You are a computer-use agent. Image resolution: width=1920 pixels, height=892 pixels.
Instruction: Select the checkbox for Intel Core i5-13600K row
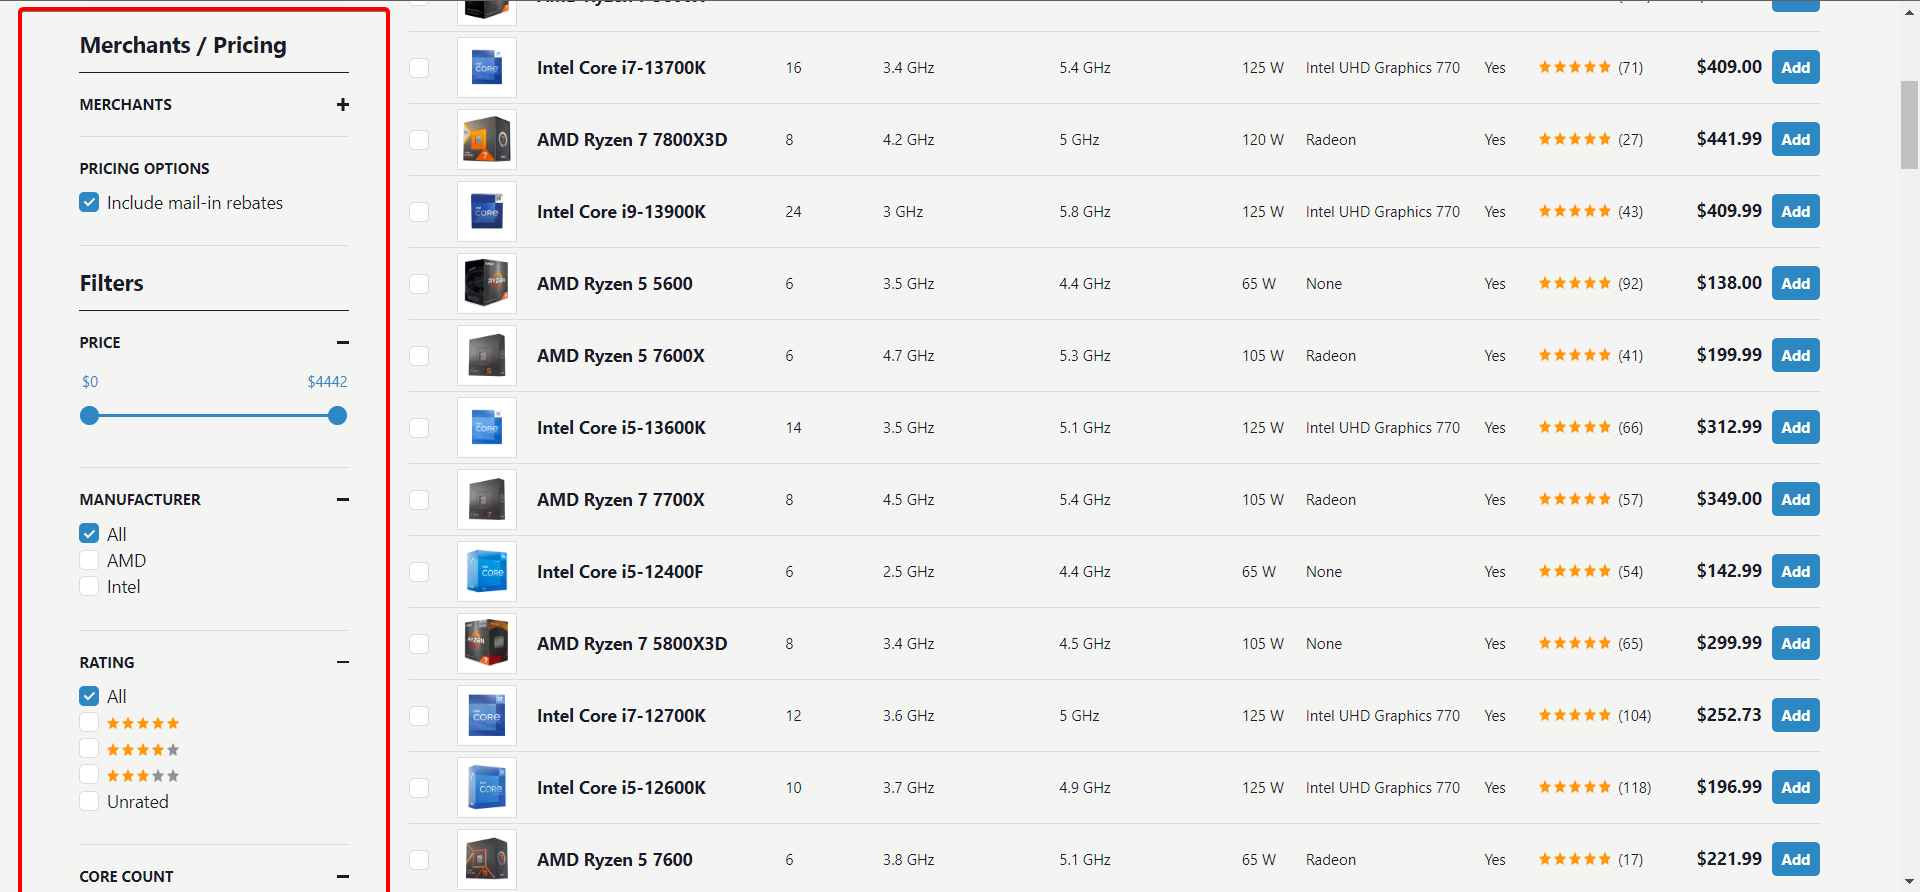pyautogui.click(x=419, y=428)
